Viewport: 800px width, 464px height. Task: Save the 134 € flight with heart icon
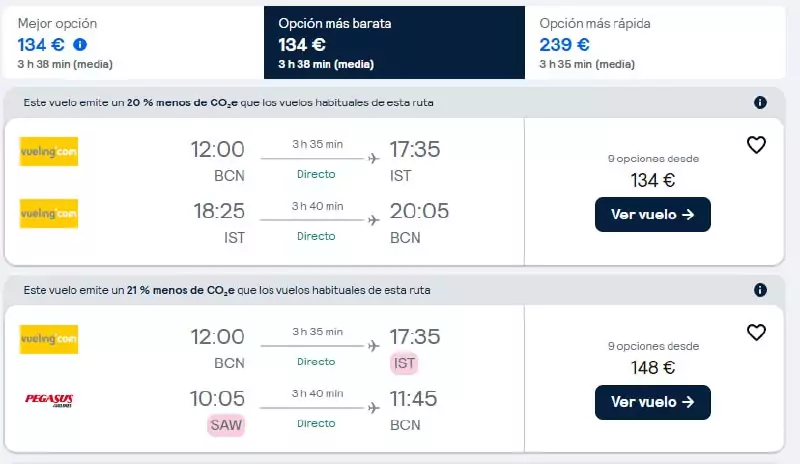(756, 145)
